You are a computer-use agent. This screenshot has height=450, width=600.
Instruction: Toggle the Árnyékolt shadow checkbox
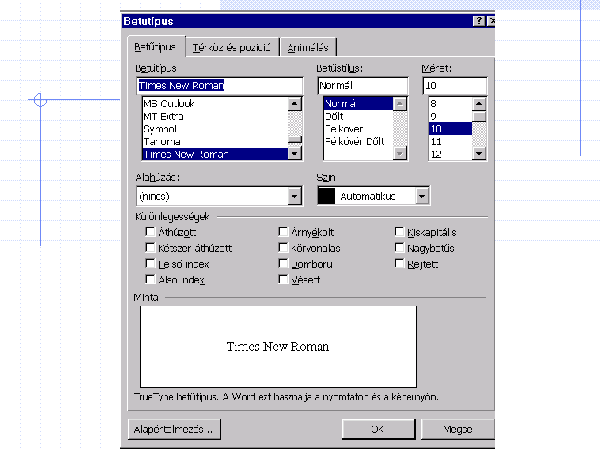coord(283,231)
